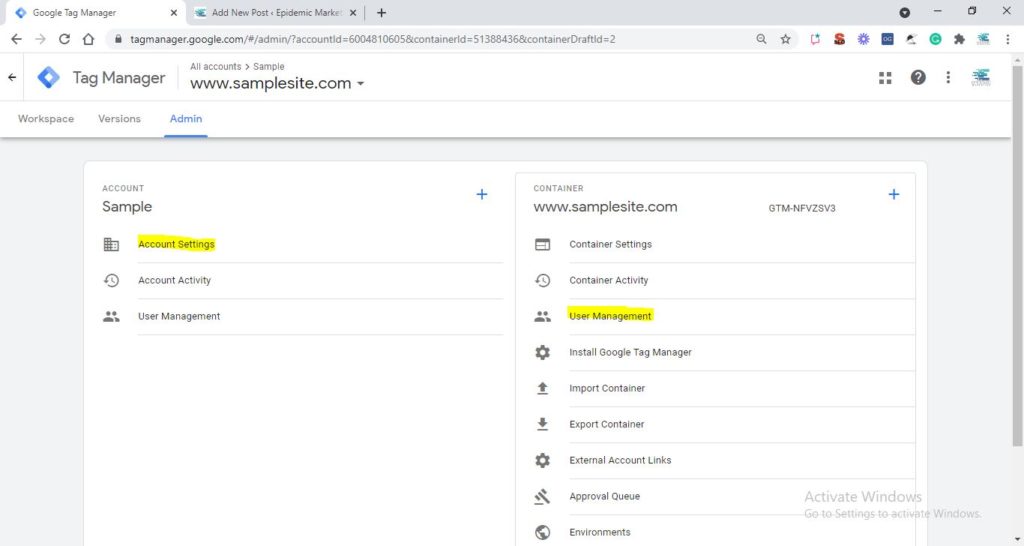Open External Account Links

(x=620, y=460)
